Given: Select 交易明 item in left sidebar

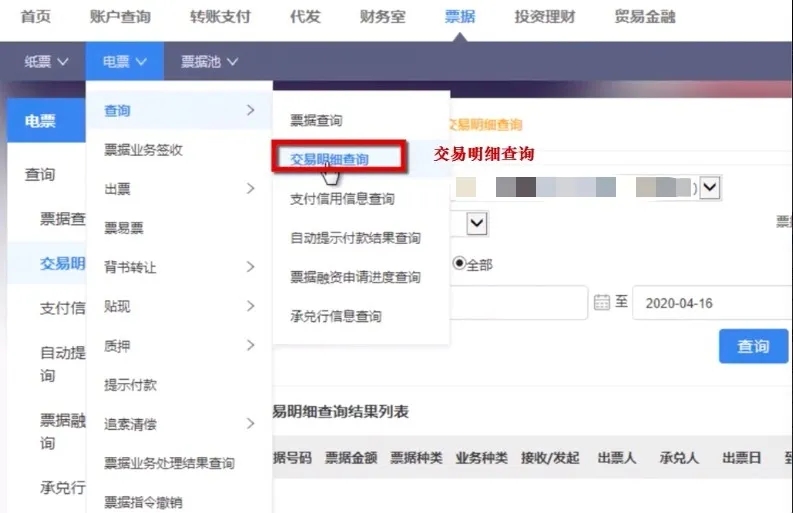Looking at the screenshot, I should (63, 264).
